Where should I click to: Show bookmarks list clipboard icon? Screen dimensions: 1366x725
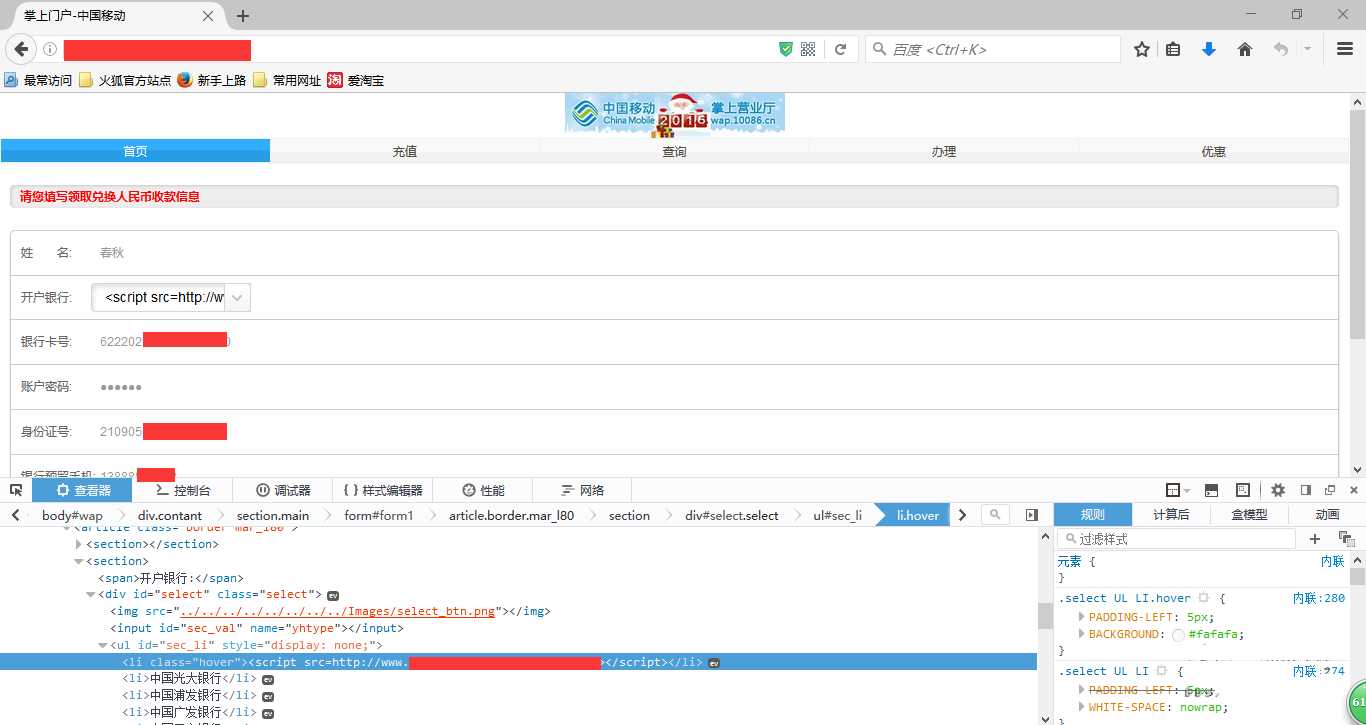tap(1174, 49)
